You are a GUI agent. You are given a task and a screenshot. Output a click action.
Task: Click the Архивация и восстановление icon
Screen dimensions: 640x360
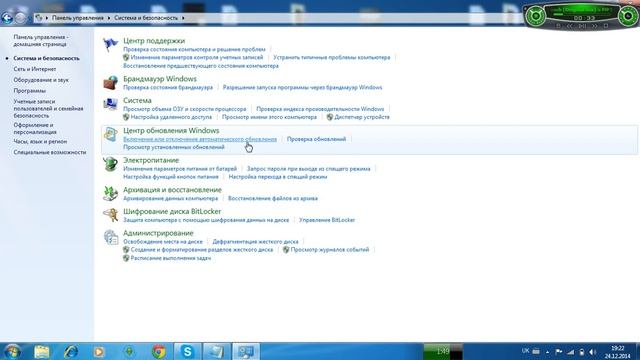point(110,193)
